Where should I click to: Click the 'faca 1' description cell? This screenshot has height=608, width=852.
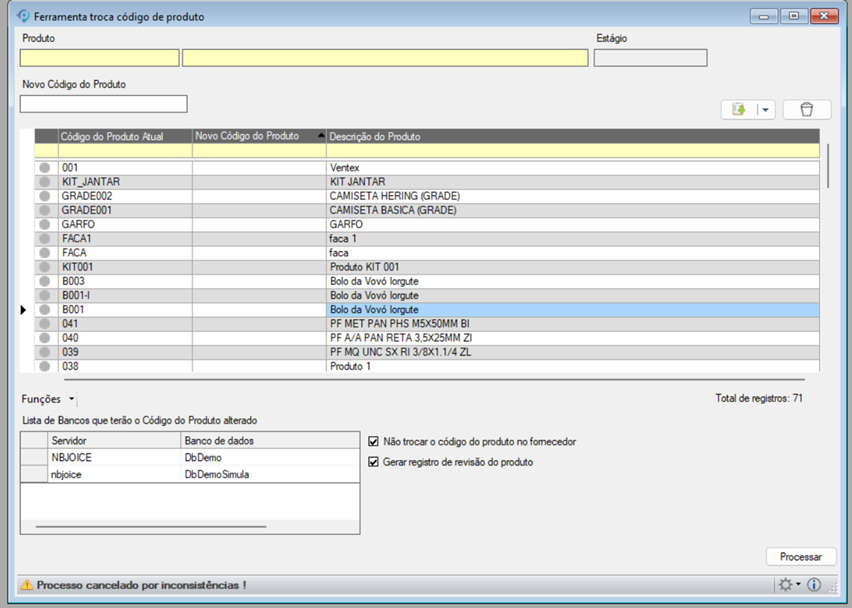pyautogui.click(x=573, y=239)
